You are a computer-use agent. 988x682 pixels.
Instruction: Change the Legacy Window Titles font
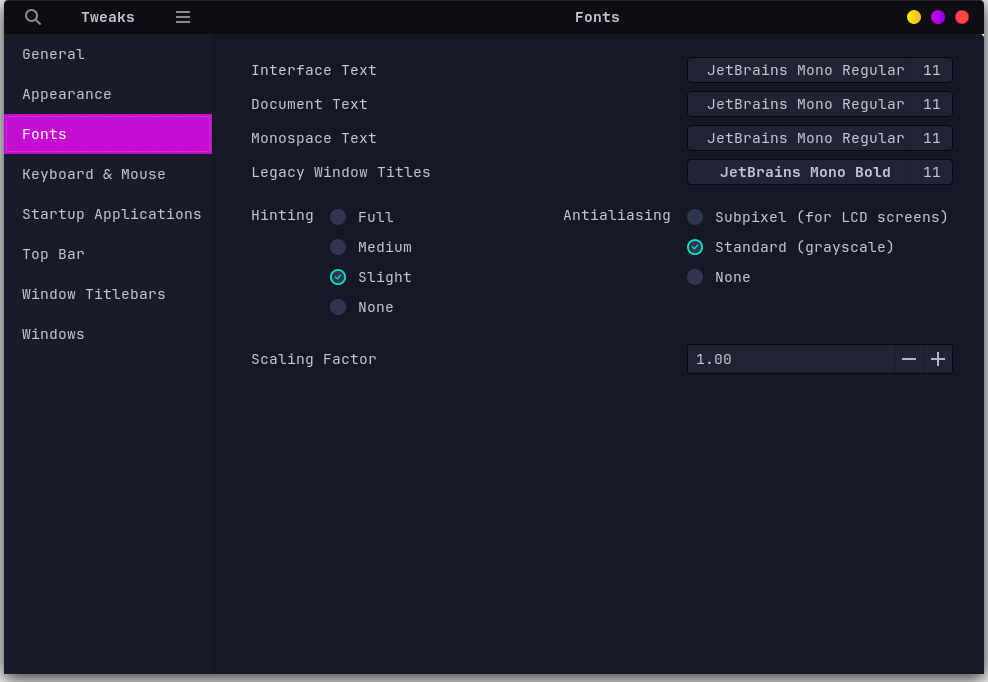pyautogui.click(x=819, y=172)
